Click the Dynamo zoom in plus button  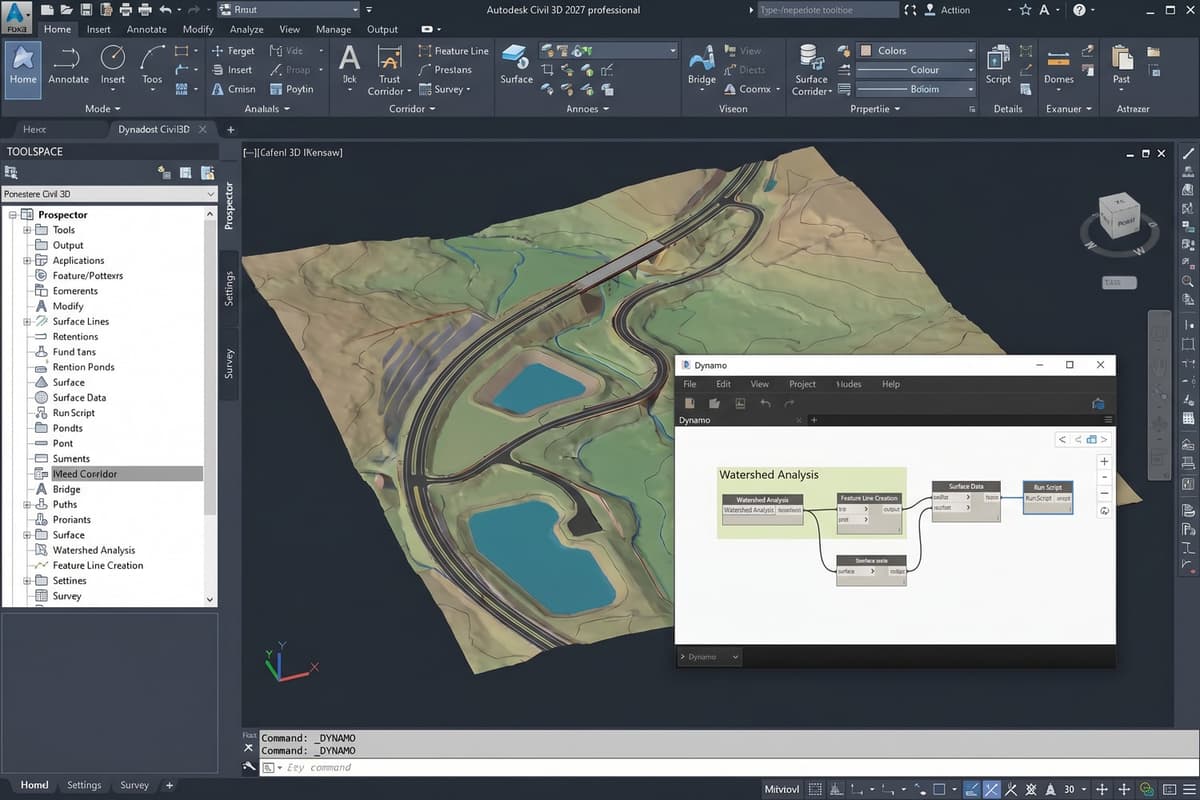tap(1104, 462)
